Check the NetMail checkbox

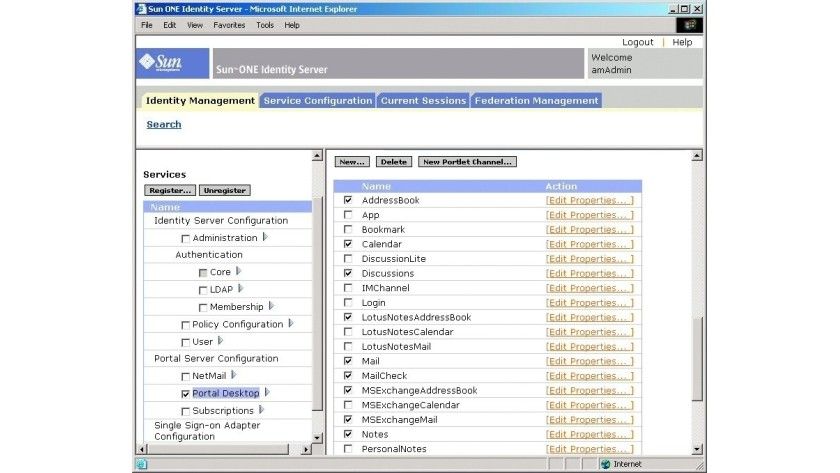pos(185,377)
